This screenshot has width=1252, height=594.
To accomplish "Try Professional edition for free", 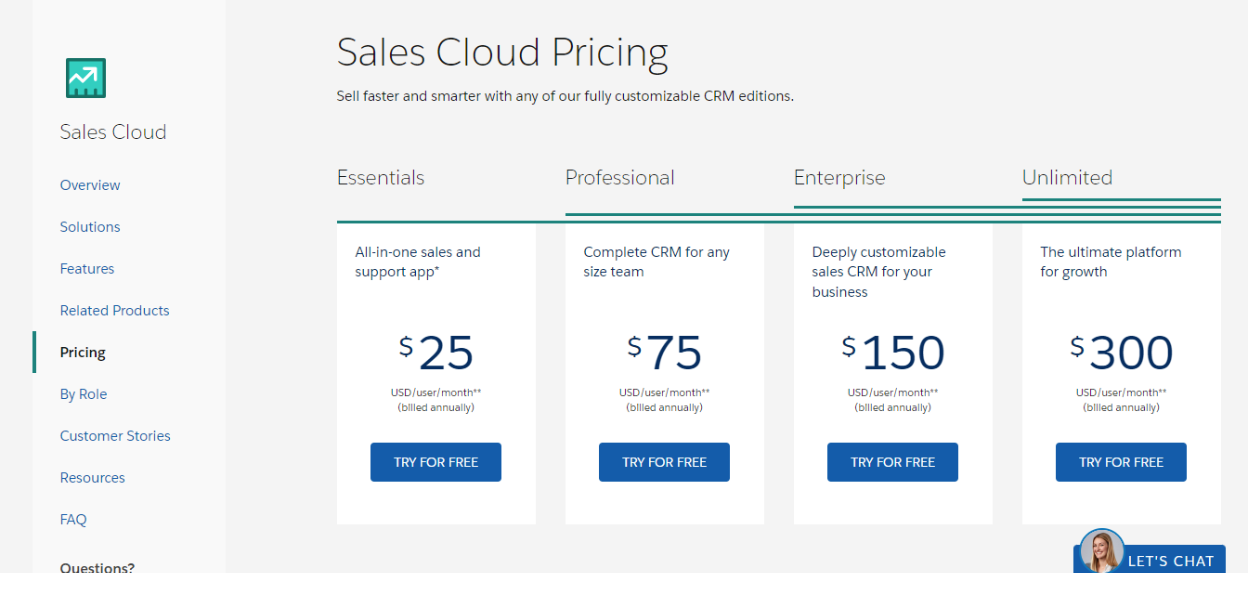I will pos(664,462).
